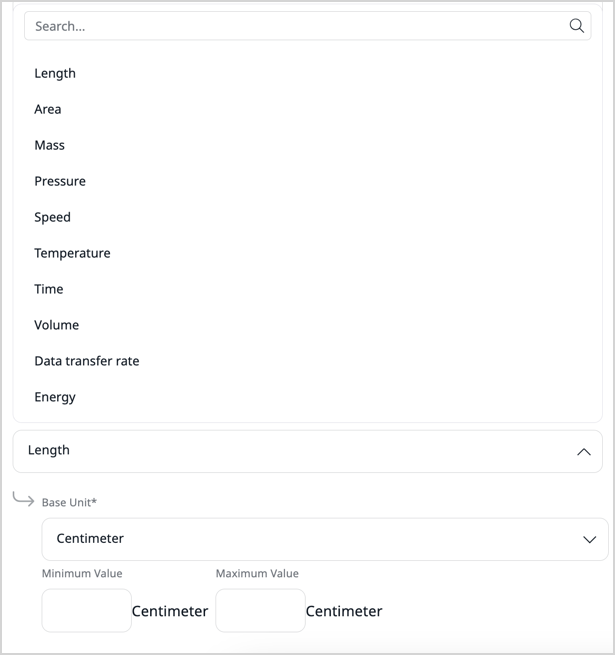Select the Mass option
Viewport: 615px width, 655px height.
[50, 145]
